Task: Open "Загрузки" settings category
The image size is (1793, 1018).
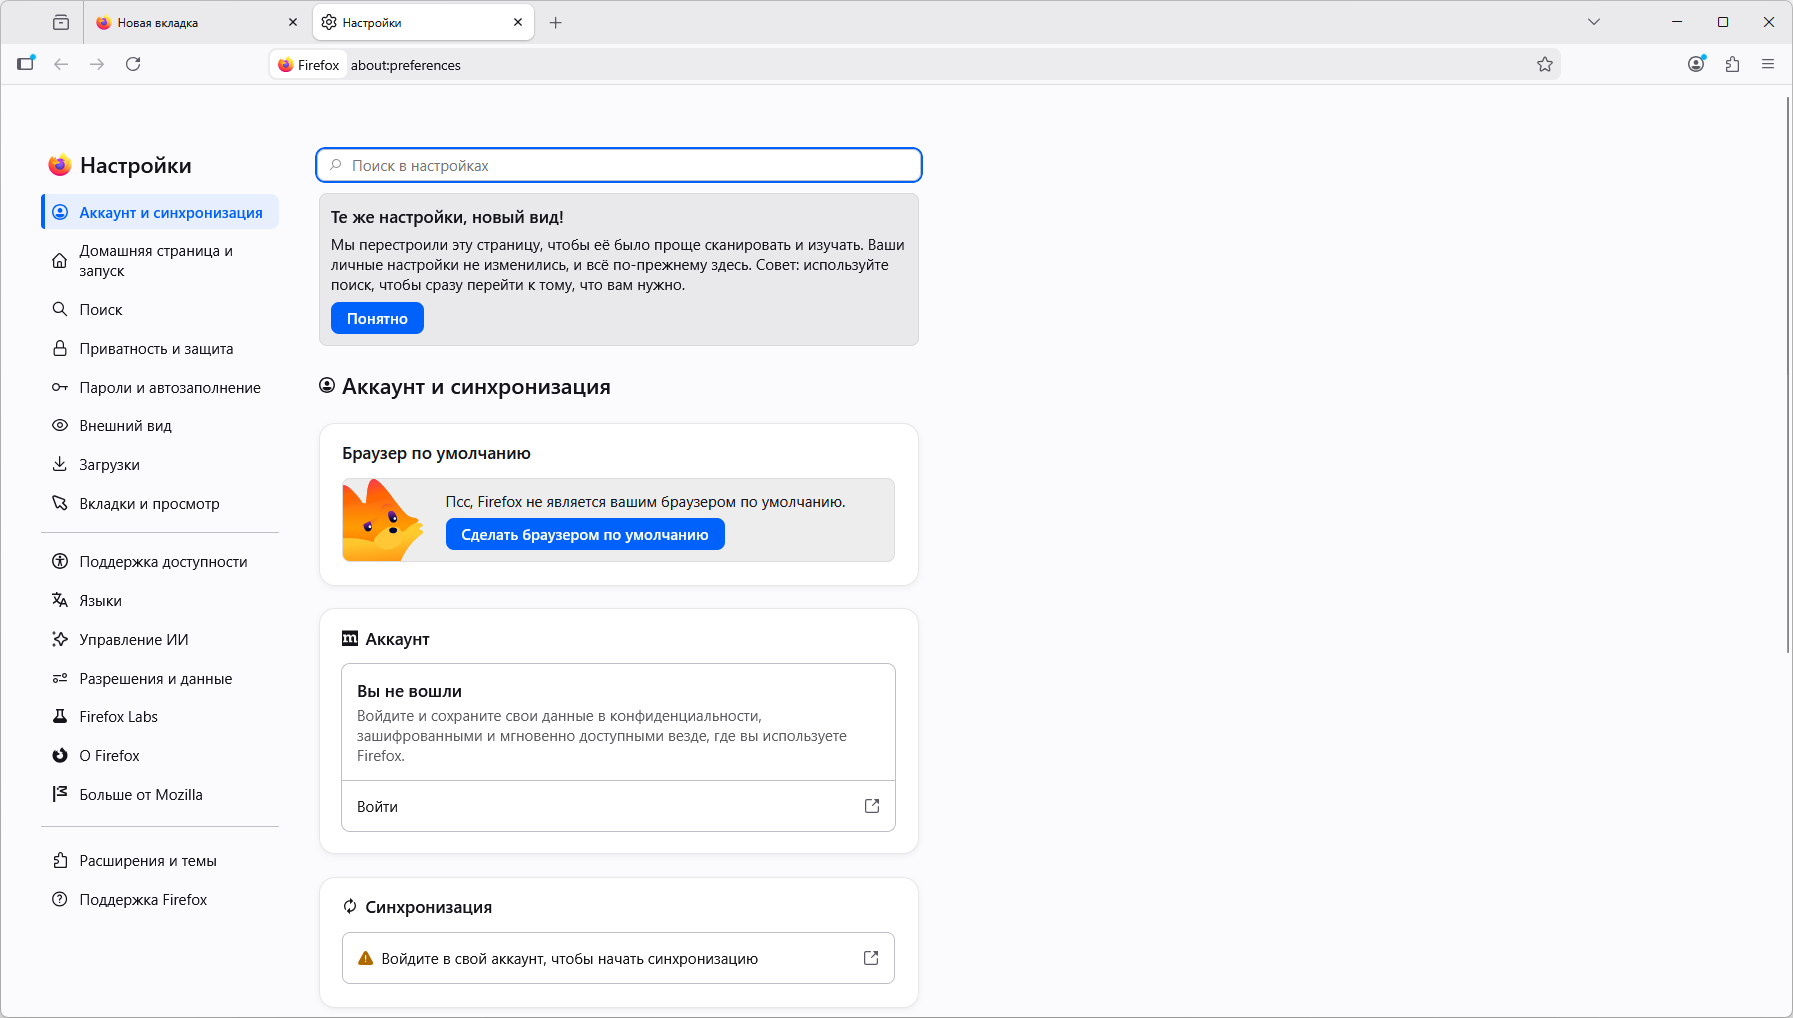Action: point(160,465)
